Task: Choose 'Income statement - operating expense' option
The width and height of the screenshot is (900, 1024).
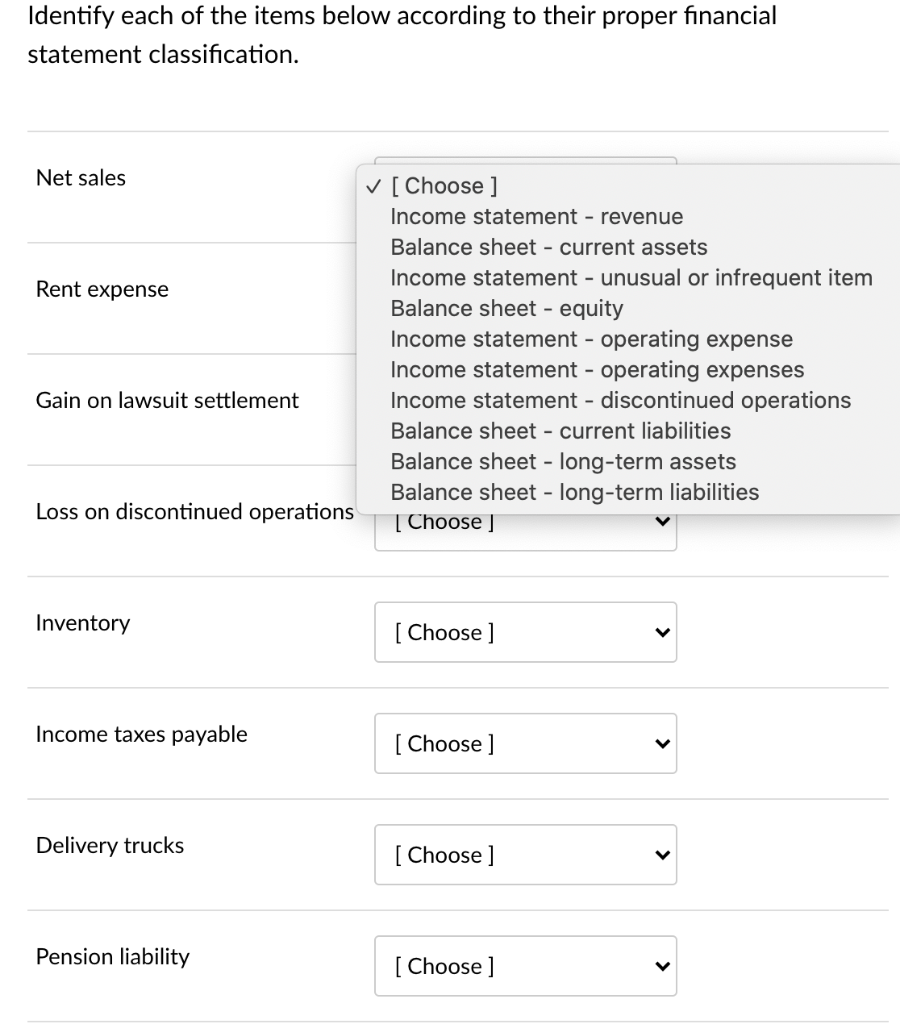Action: (x=591, y=339)
